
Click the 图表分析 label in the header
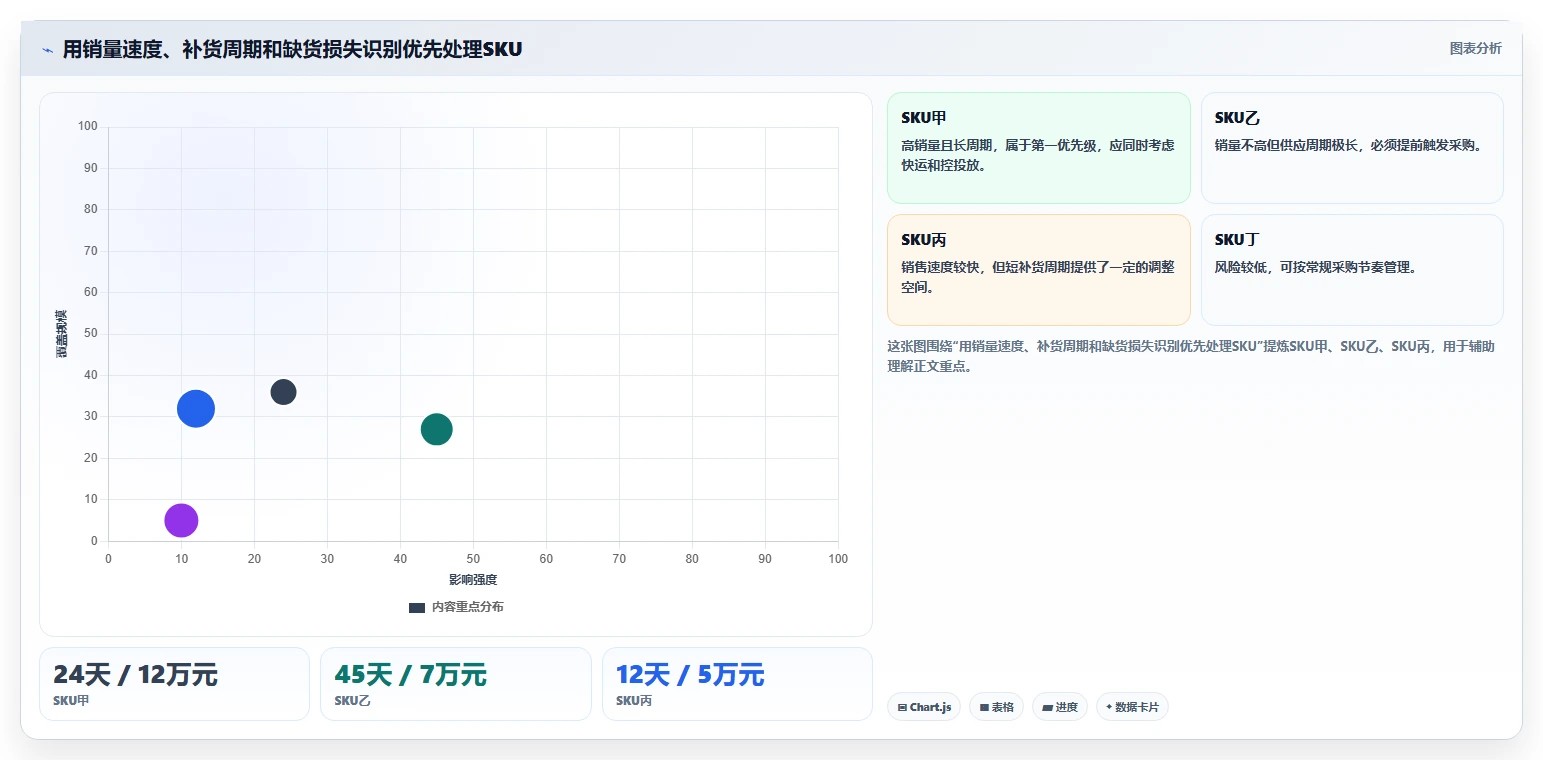tap(1475, 48)
